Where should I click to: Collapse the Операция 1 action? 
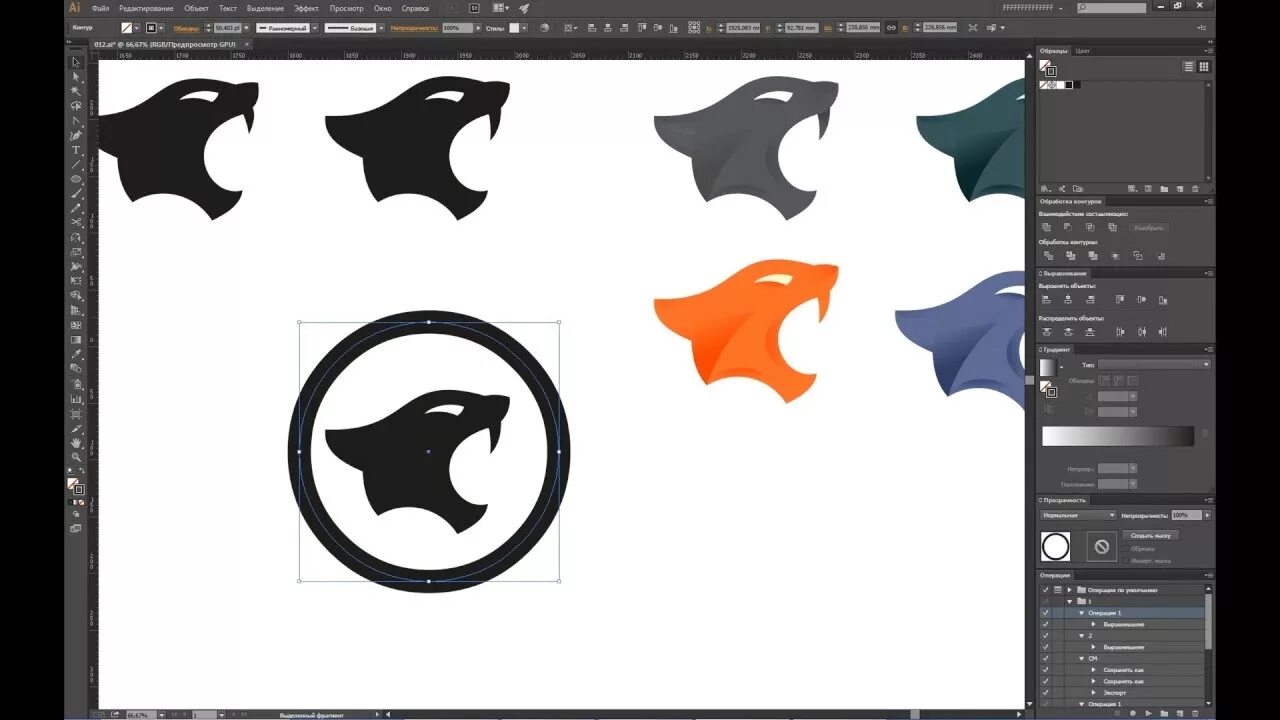1081,613
